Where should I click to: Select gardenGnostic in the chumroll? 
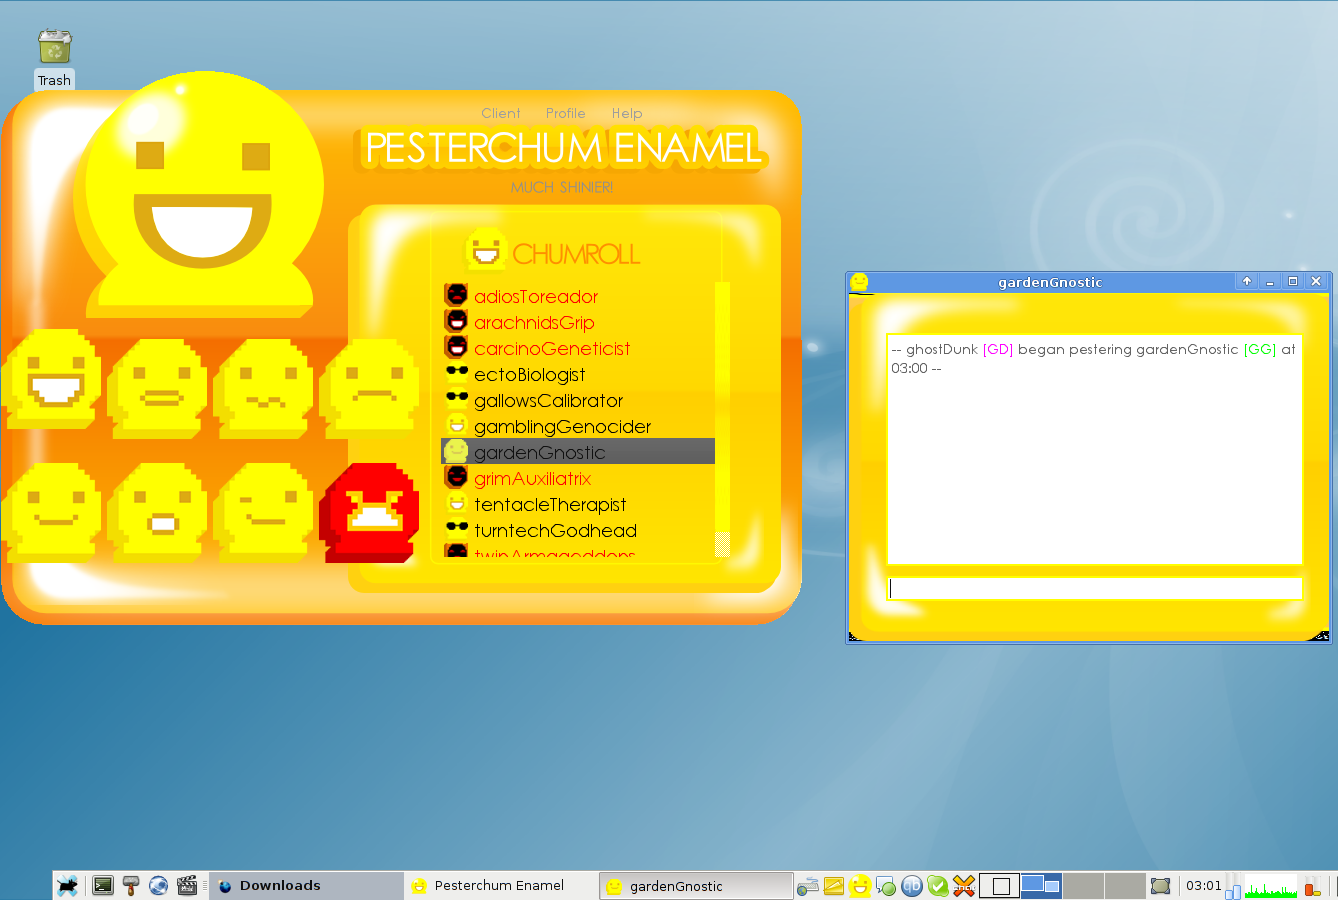coord(540,452)
